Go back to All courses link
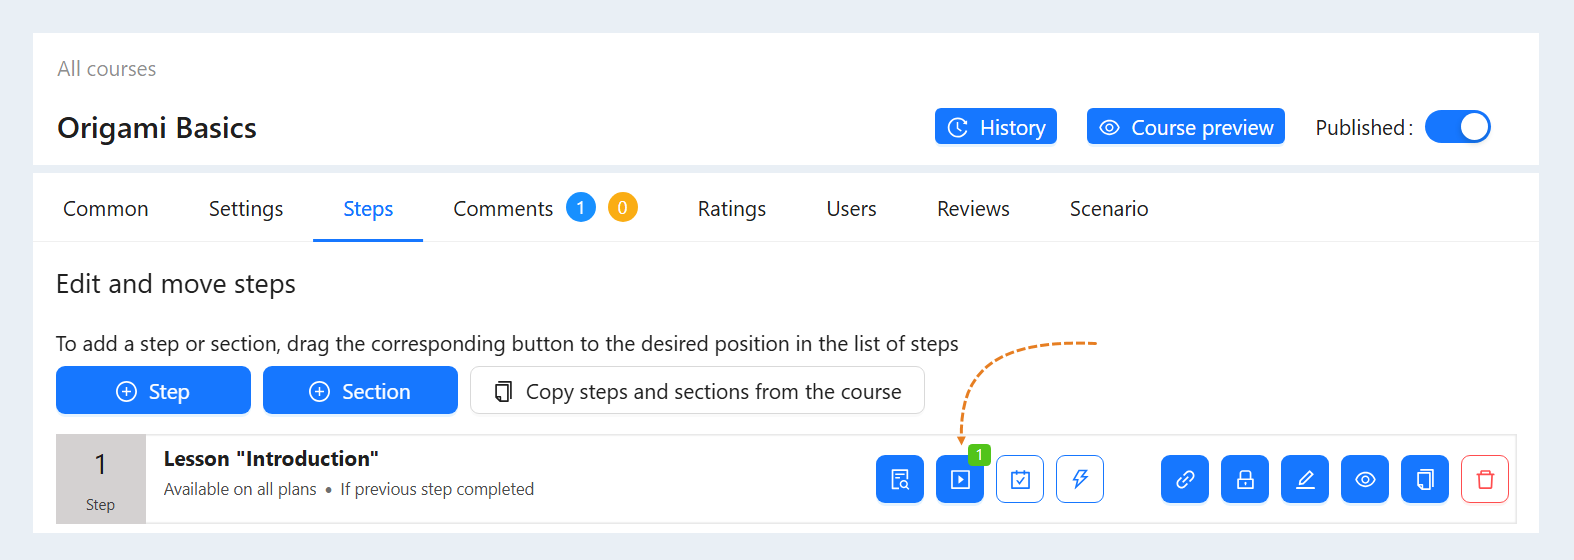The image size is (1574, 560). coord(107,69)
